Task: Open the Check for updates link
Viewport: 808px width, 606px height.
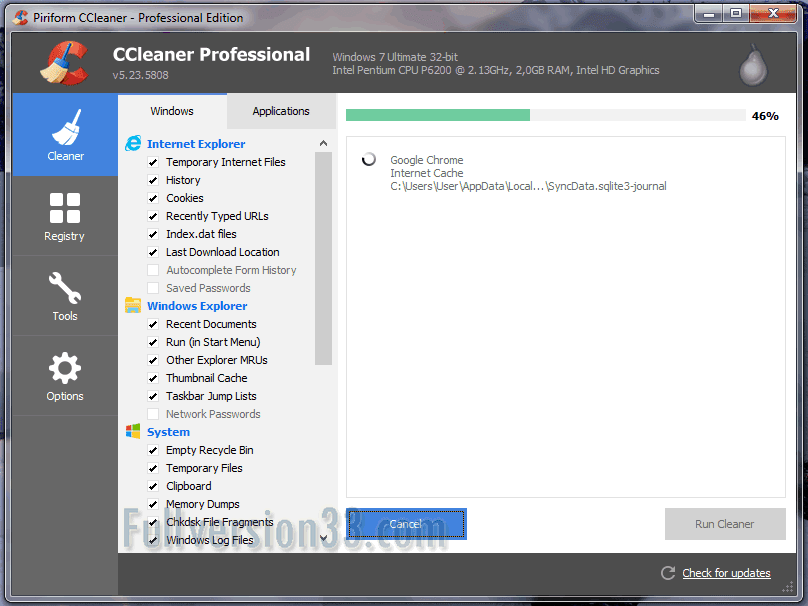Action: click(x=726, y=573)
